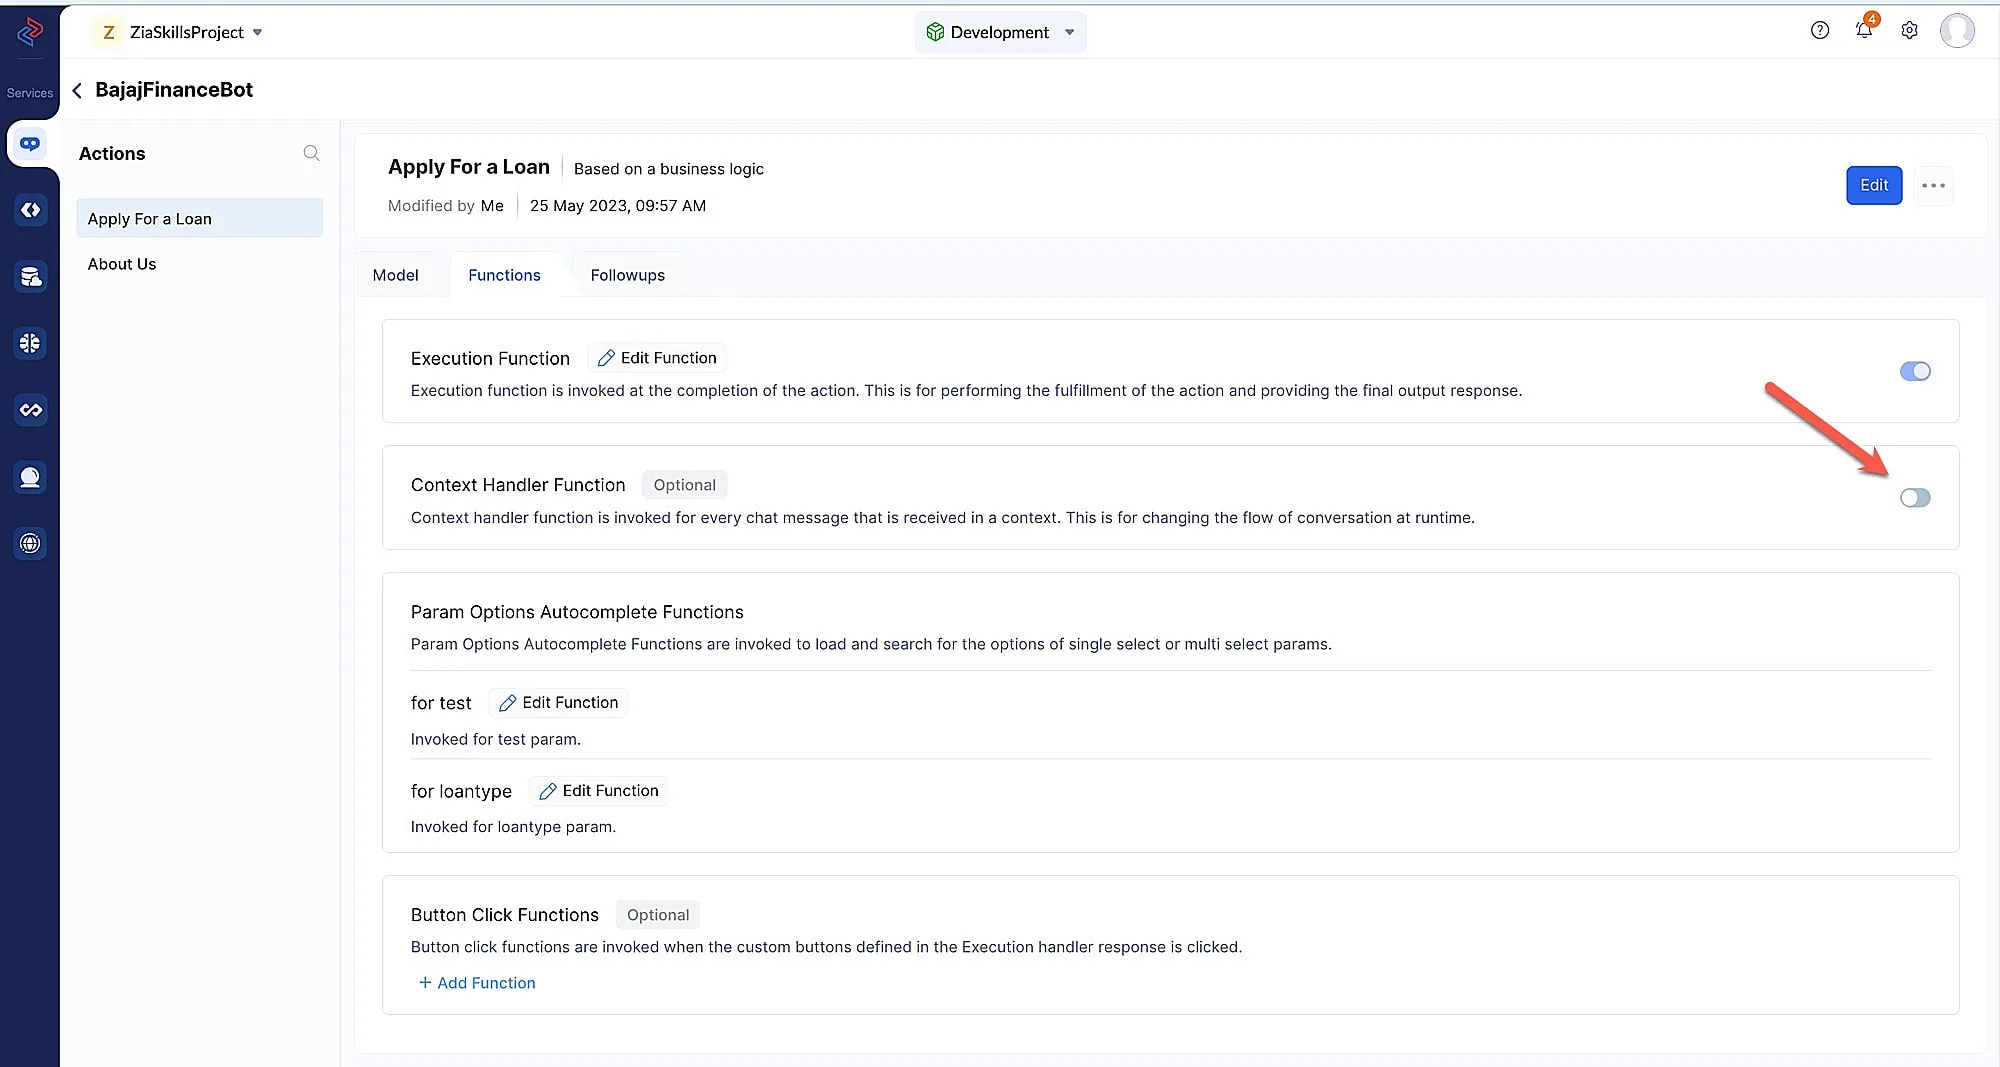Open the help question mark icon
This screenshot has height=1067, width=2000.
pos(1820,31)
